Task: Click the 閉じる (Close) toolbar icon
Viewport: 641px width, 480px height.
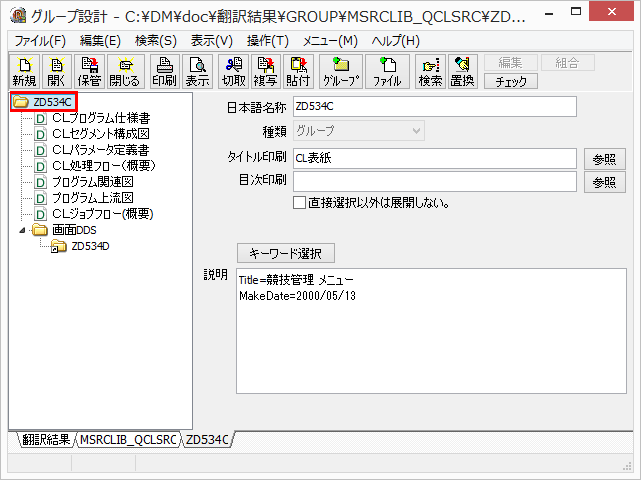Action: pyautogui.click(x=126, y=72)
